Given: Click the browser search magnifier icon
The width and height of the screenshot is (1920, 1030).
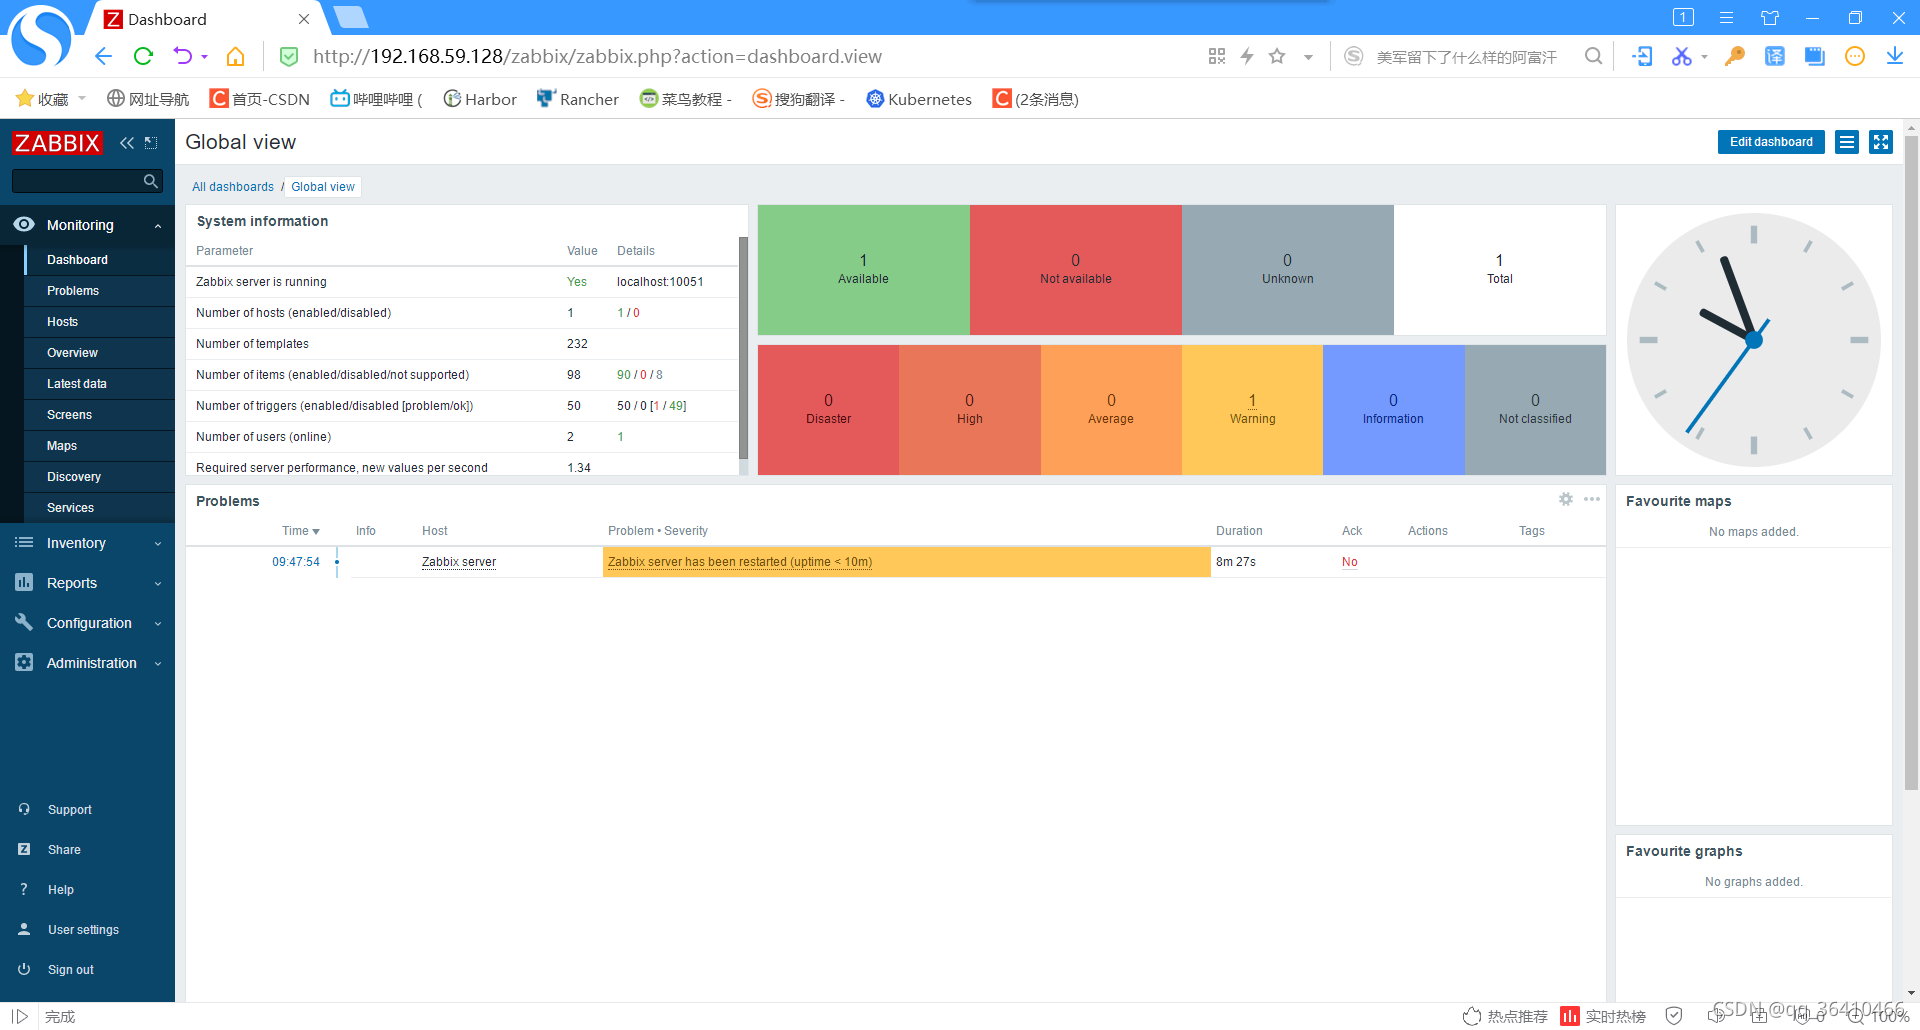Looking at the screenshot, I should click(1594, 56).
